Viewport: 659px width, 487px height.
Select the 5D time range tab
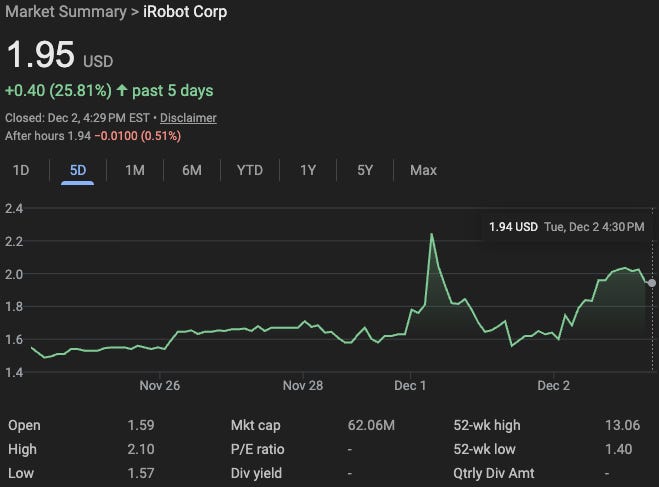click(78, 170)
